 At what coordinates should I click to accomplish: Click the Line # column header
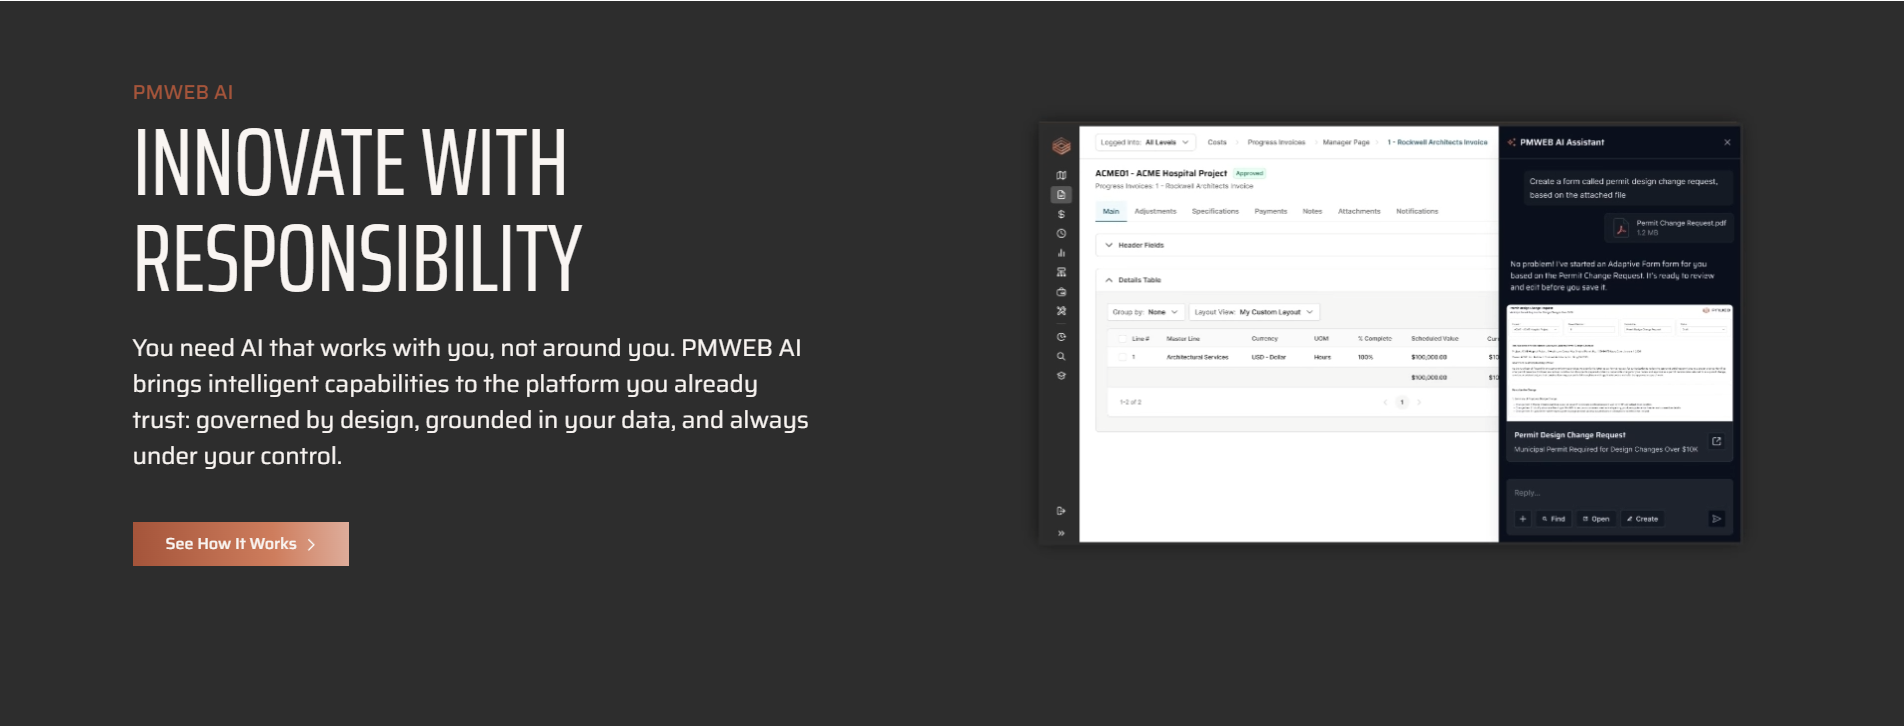point(1140,339)
